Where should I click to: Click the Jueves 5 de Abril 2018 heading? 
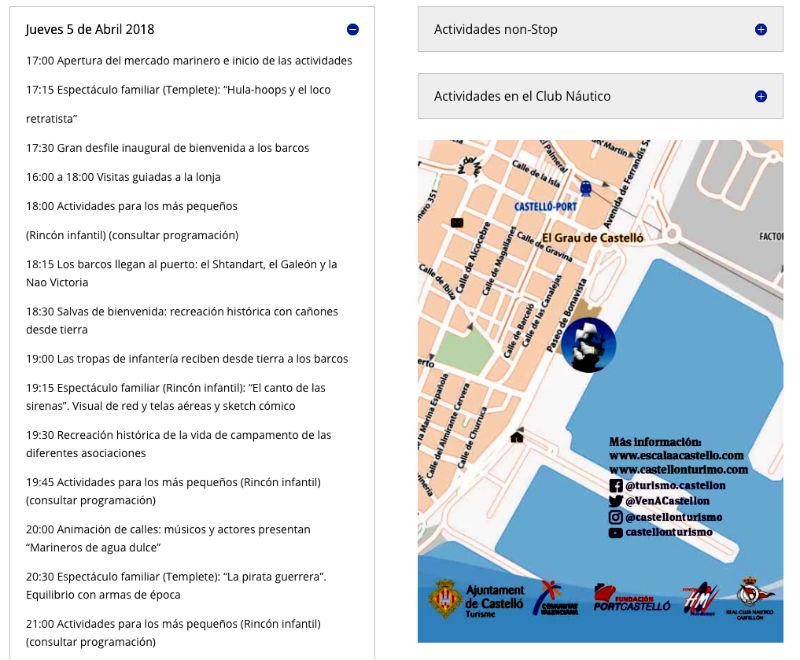(x=90, y=30)
